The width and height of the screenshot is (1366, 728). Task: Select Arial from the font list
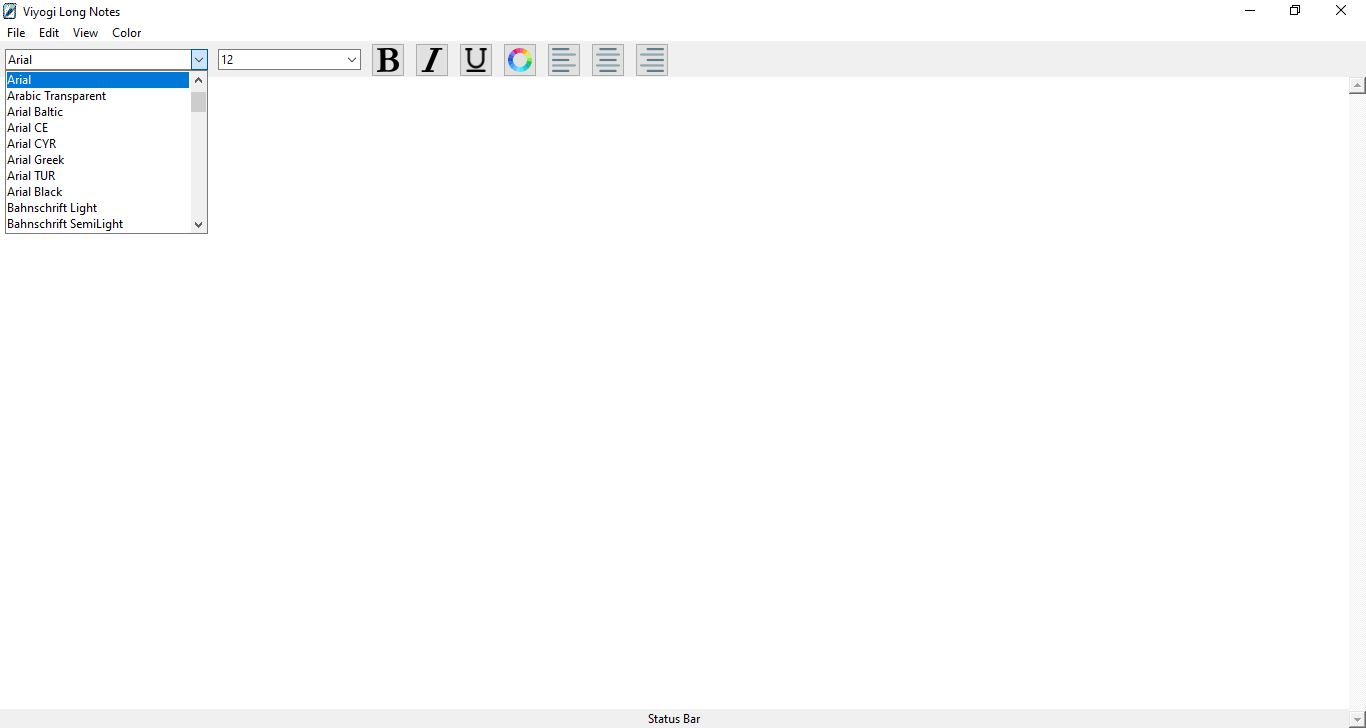pyautogui.click(x=98, y=80)
